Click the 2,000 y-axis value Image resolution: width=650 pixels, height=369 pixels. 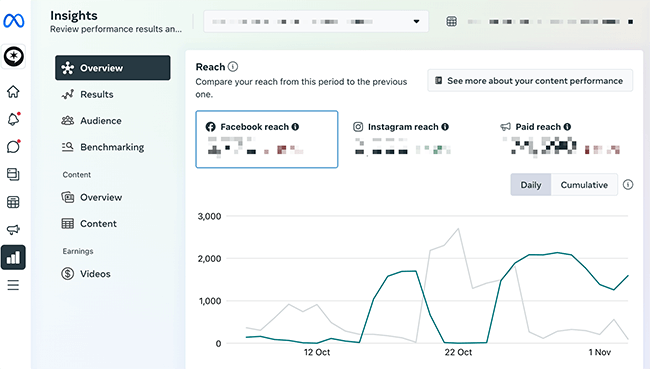[209, 259]
